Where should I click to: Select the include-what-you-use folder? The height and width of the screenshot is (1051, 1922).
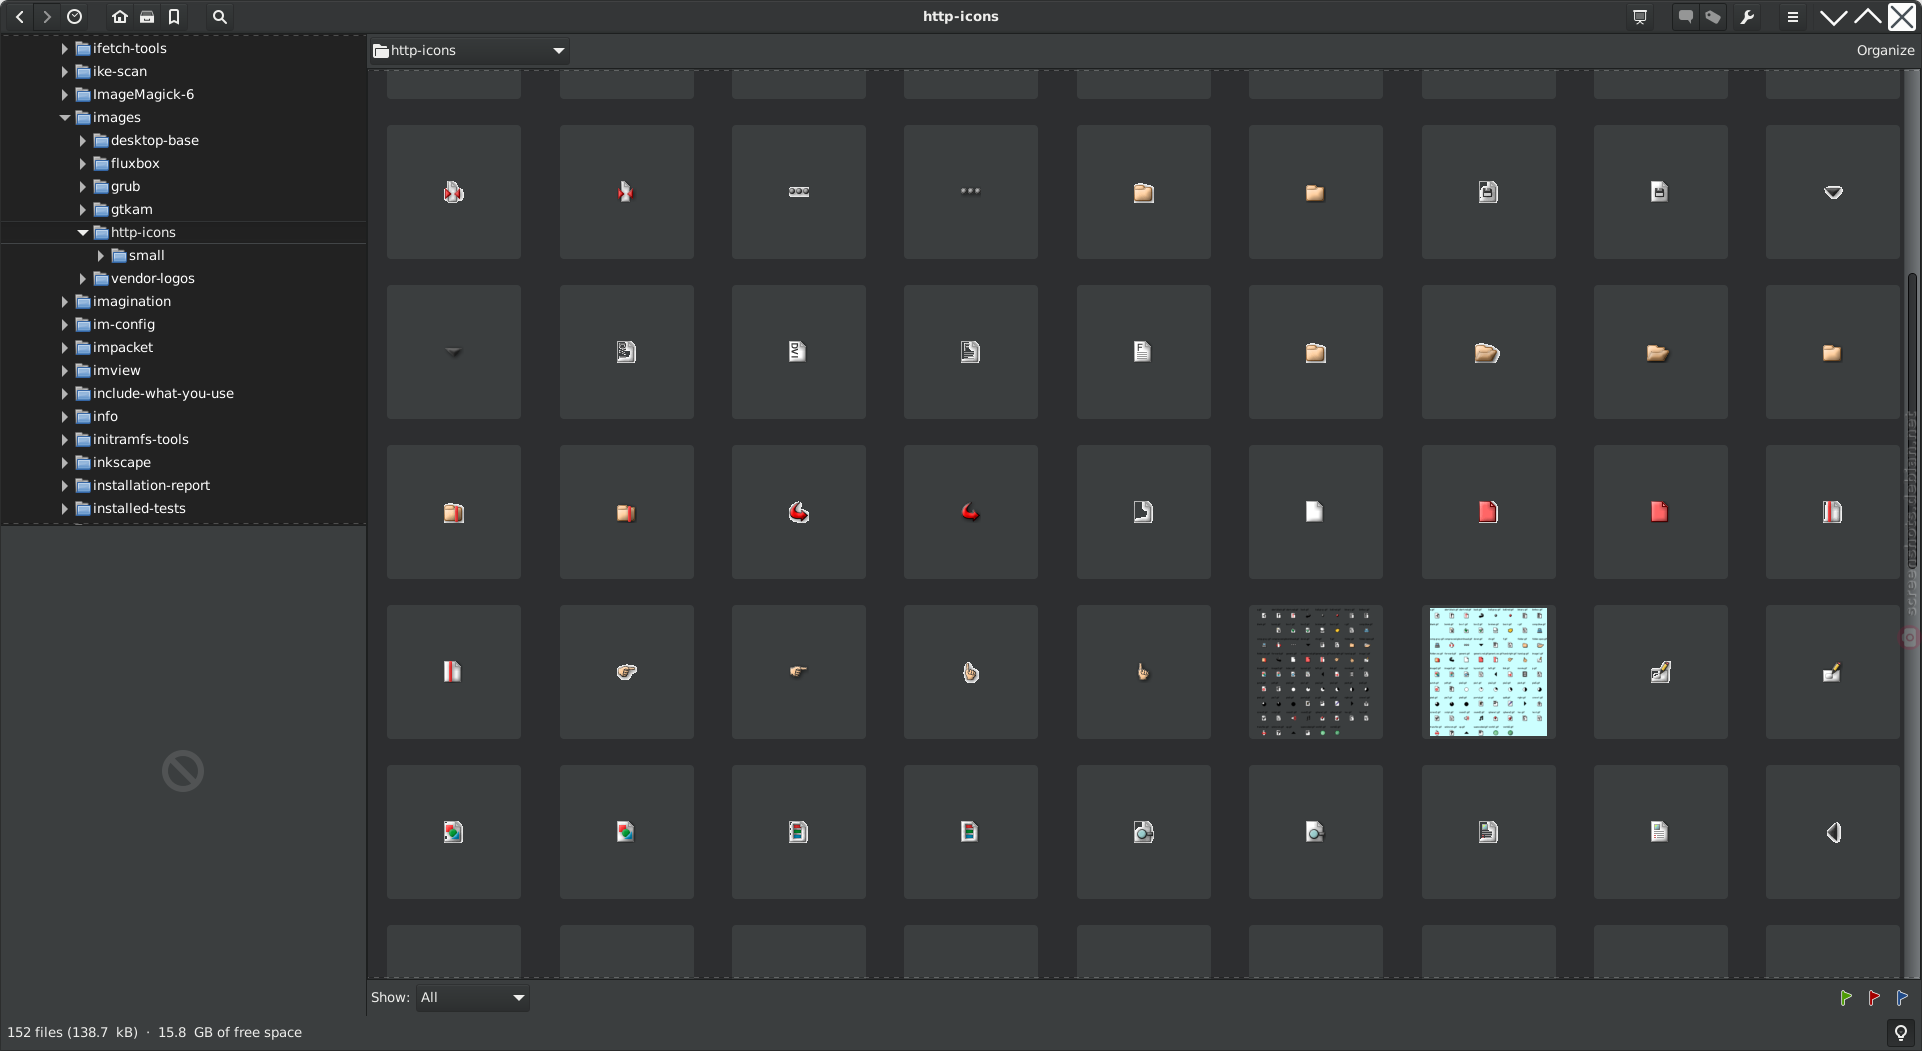(x=162, y=393)
